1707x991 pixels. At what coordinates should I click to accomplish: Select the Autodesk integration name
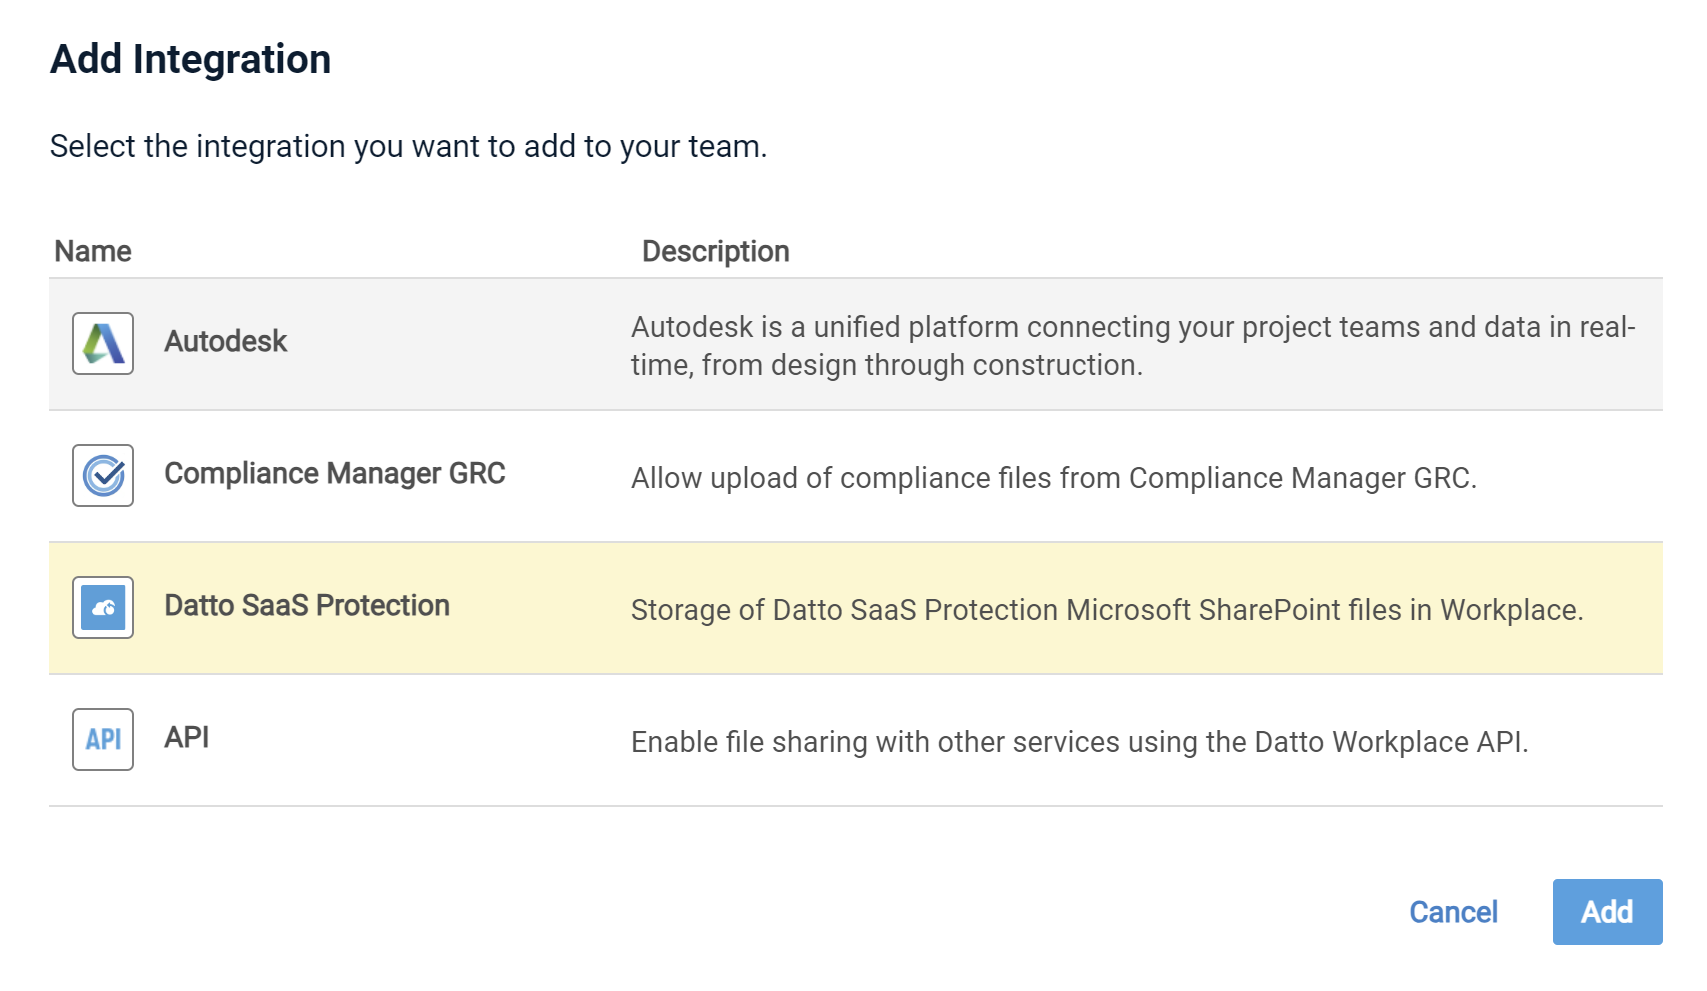click(225, 342)
